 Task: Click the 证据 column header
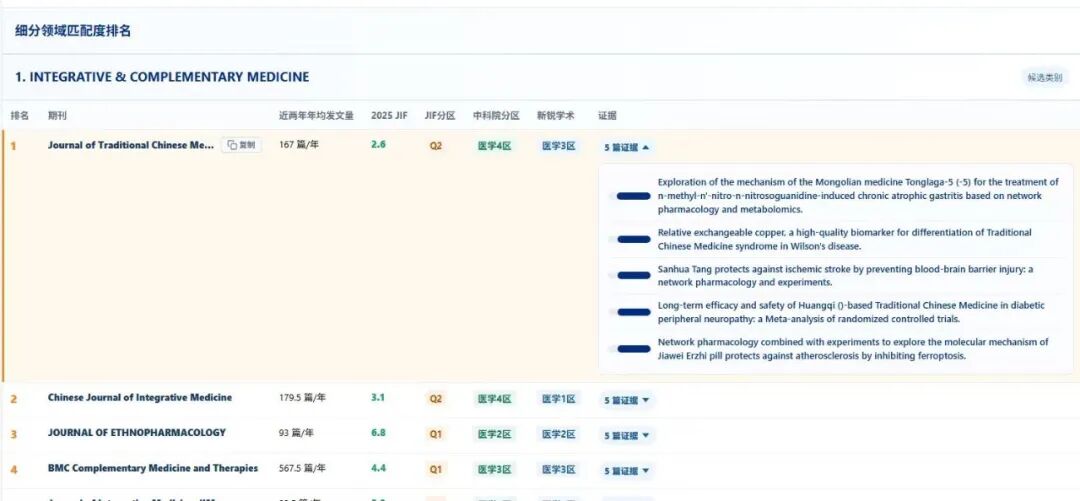click(x=608, y=116)
